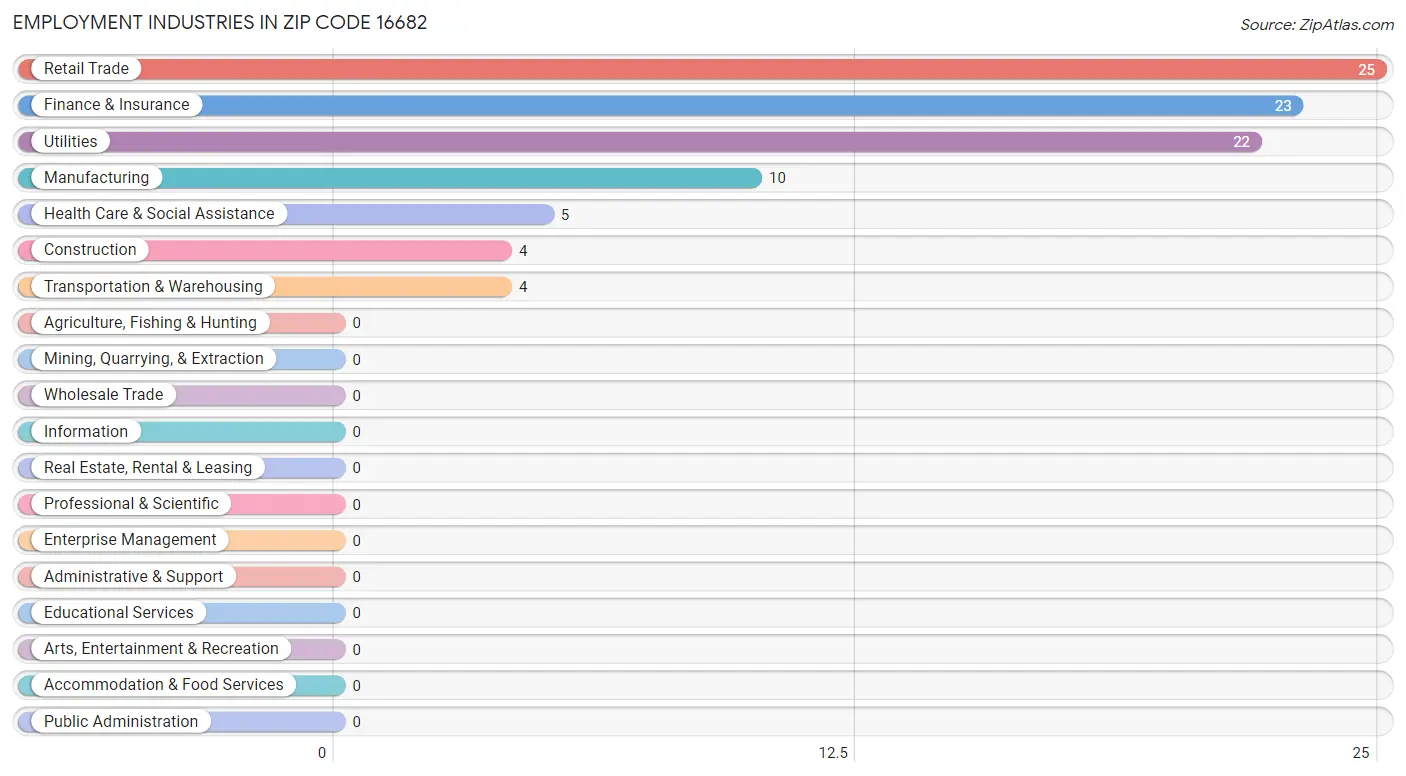Click the chart title Employment Industries
Viewport: 1406px width, 776px height.
coord(220,22)
